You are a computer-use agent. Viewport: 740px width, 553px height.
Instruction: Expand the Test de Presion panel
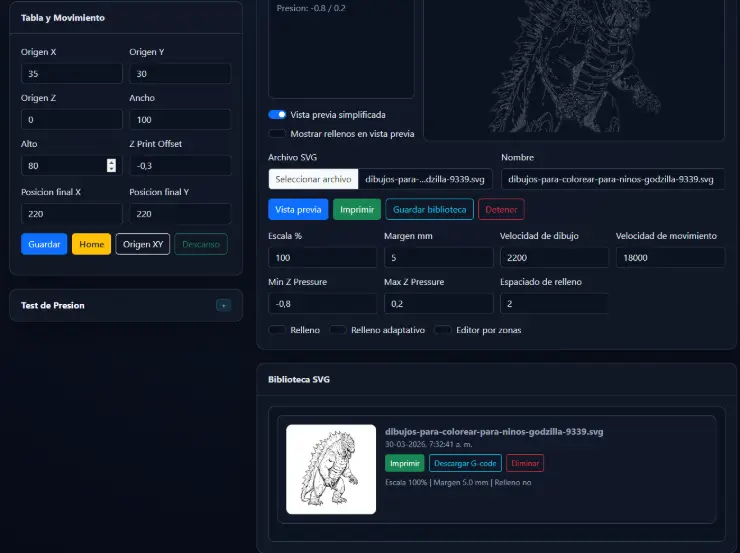[x=224, y=305]
